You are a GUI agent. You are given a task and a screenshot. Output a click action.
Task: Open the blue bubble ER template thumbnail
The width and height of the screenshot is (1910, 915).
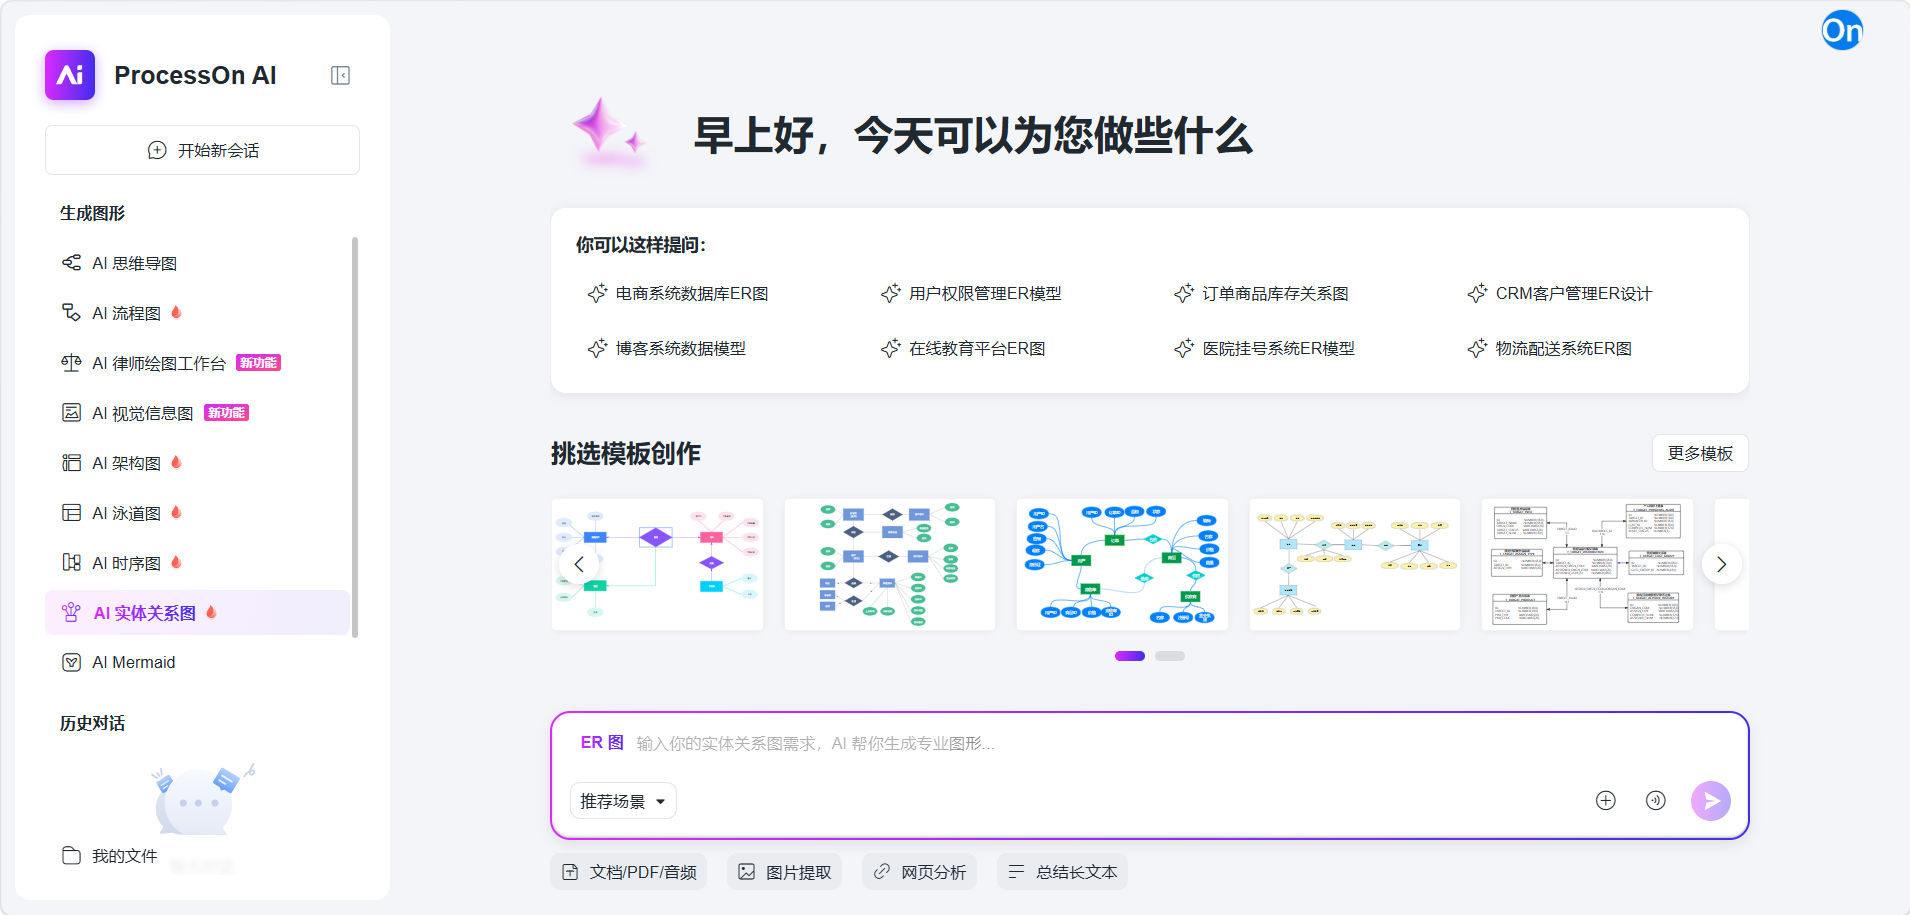(x=1122, y=564)
